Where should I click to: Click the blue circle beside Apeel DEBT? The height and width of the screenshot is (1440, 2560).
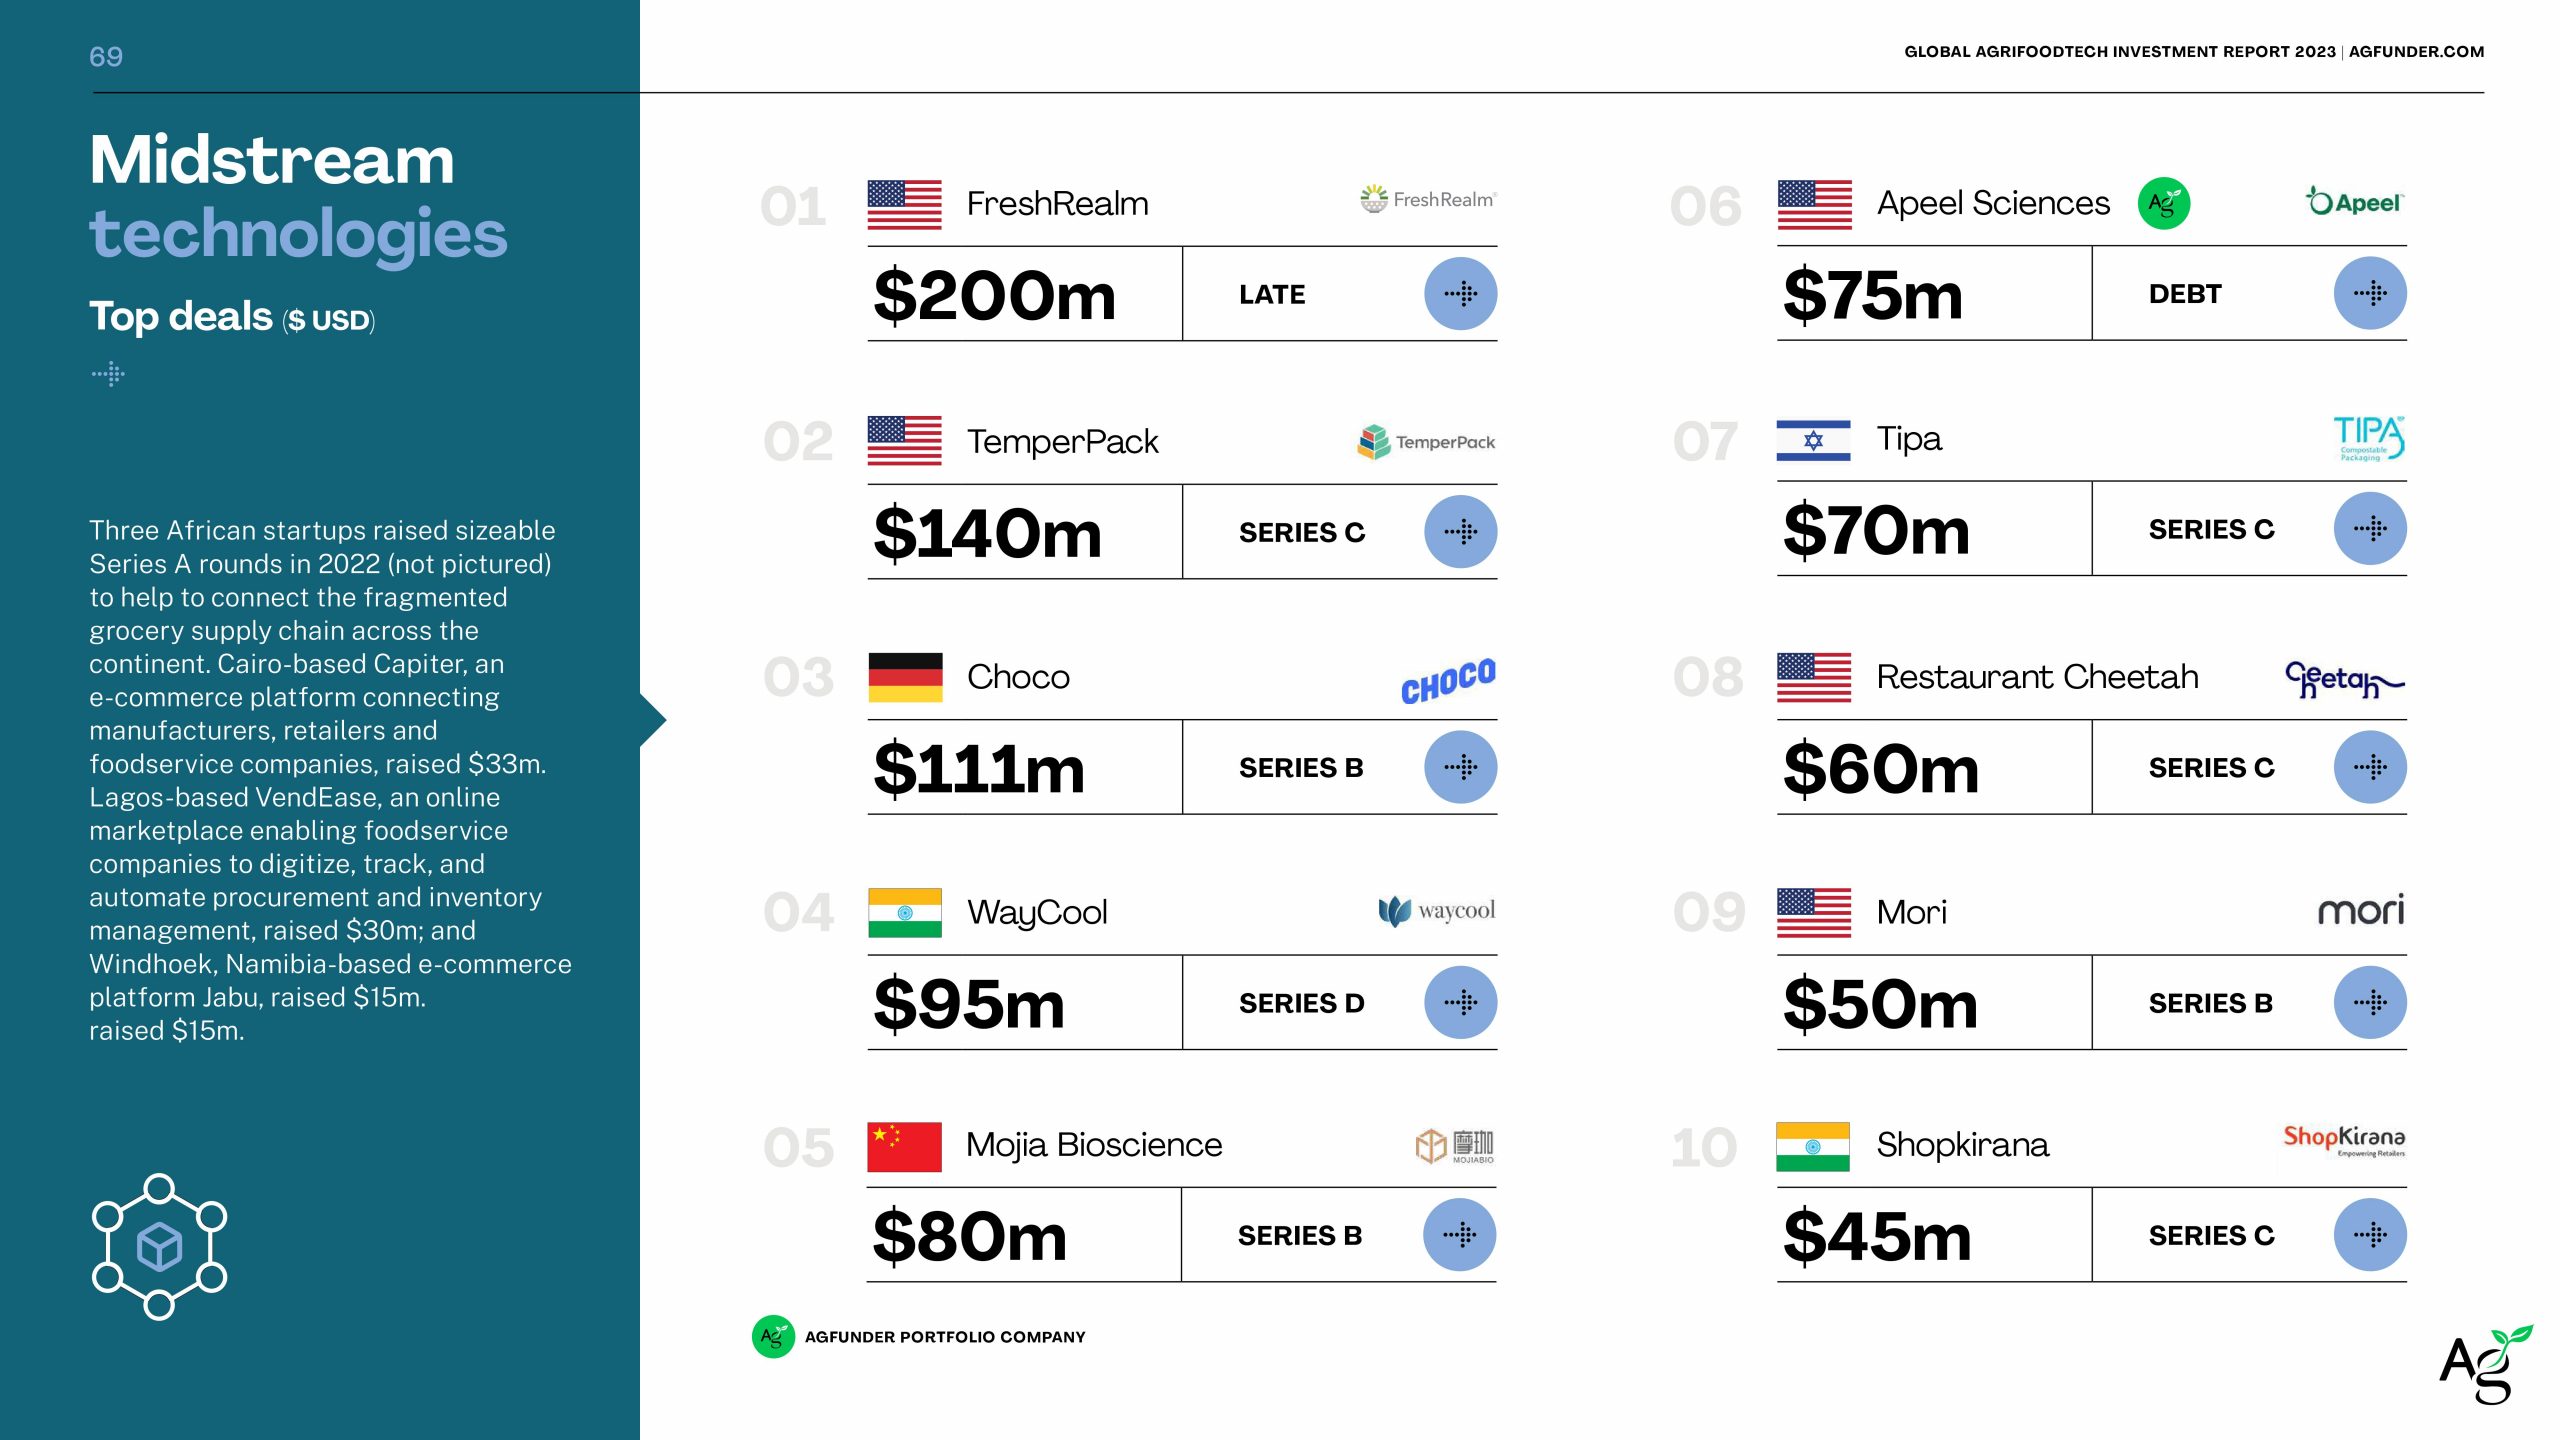coord(2369,293)
